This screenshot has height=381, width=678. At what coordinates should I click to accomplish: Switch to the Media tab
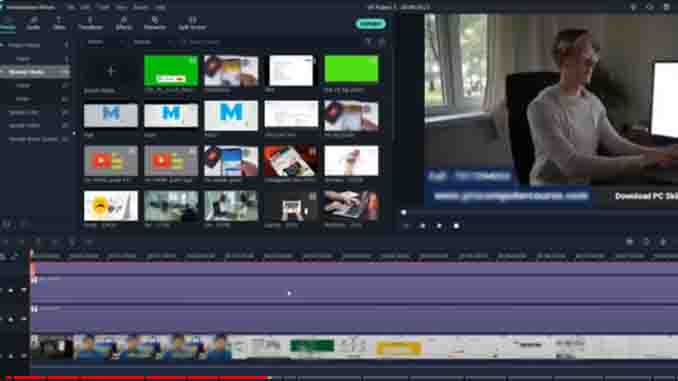tap(7, 23)
